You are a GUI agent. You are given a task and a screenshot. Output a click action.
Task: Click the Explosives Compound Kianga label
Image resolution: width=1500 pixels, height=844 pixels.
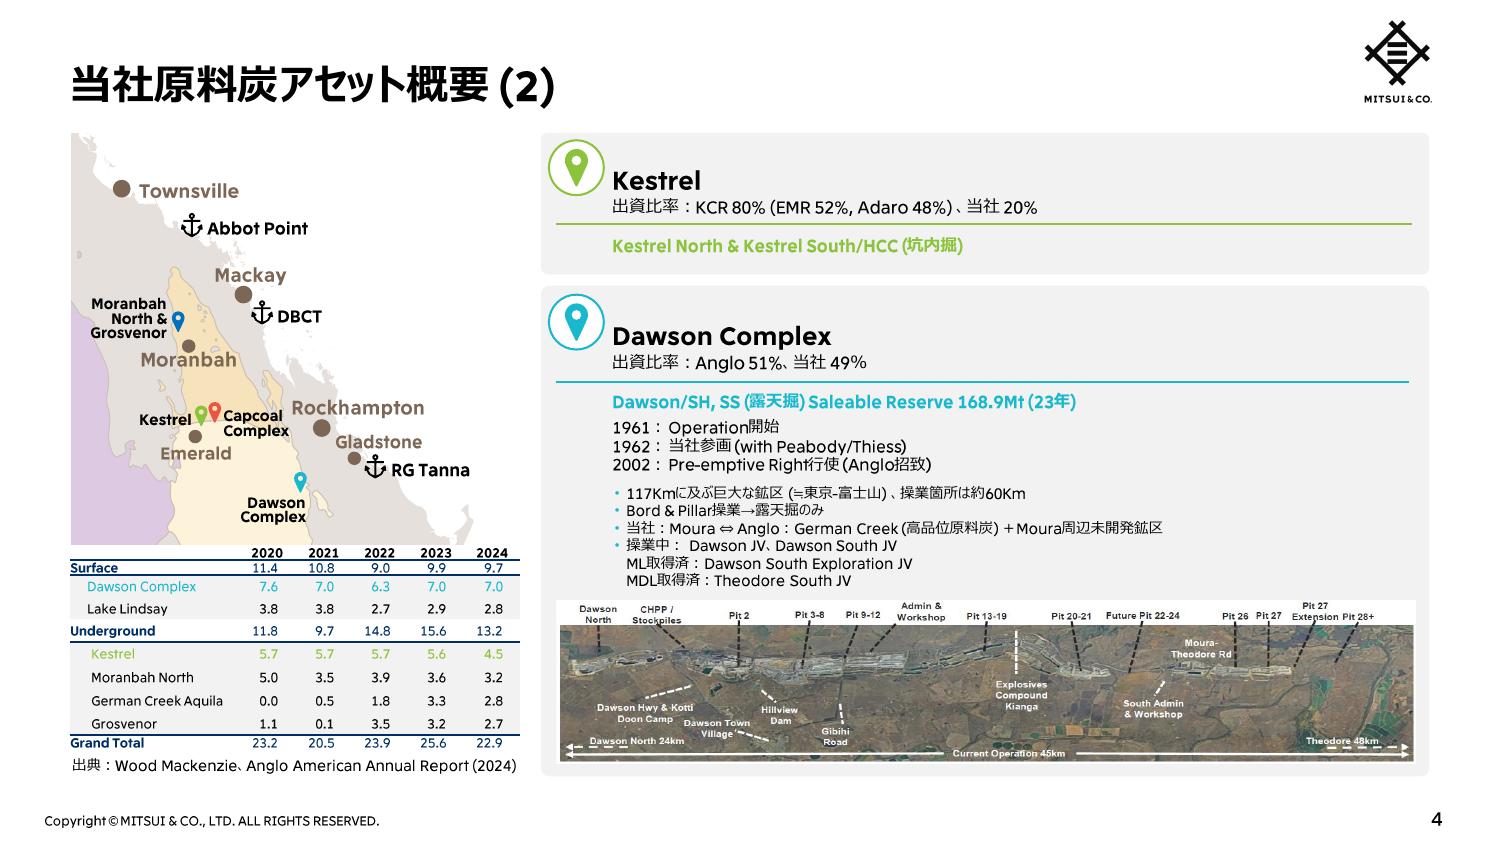(x=1021, y=695)
